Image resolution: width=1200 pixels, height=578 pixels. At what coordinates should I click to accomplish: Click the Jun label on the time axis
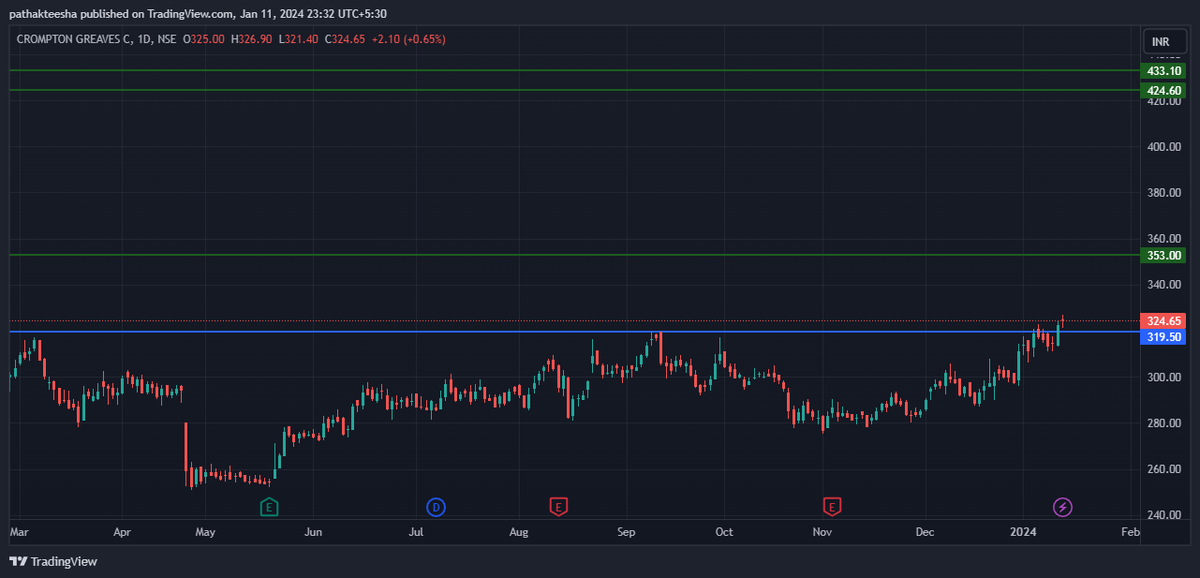coord(314,533)
